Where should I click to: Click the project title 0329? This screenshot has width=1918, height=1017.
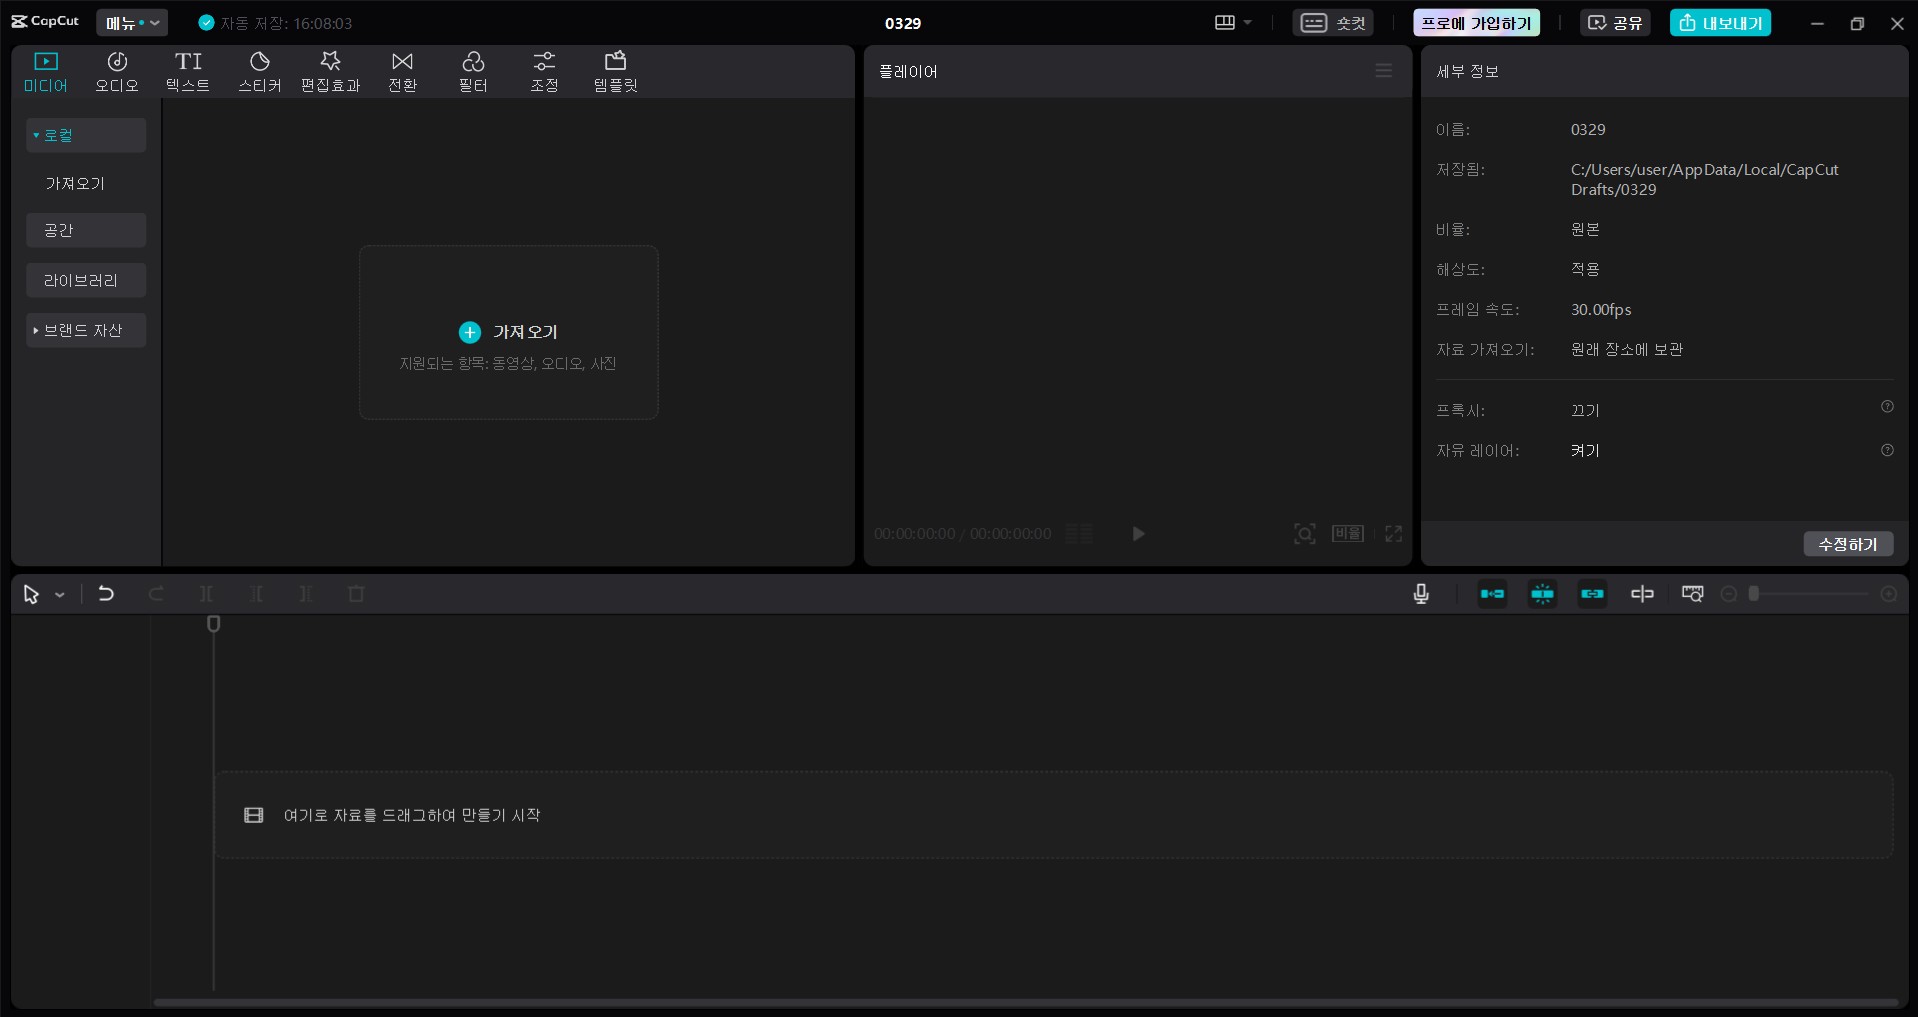pyautogui.click(x=903, y=23)
